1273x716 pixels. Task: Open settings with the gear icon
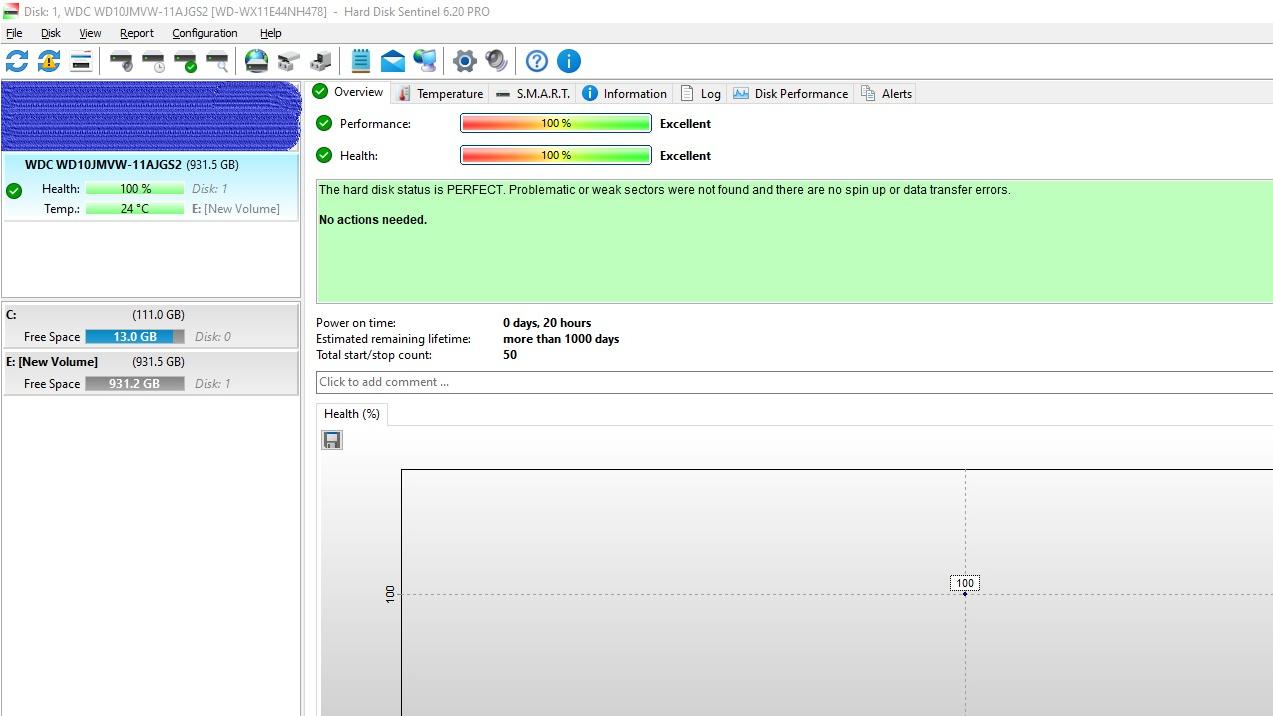464,61
